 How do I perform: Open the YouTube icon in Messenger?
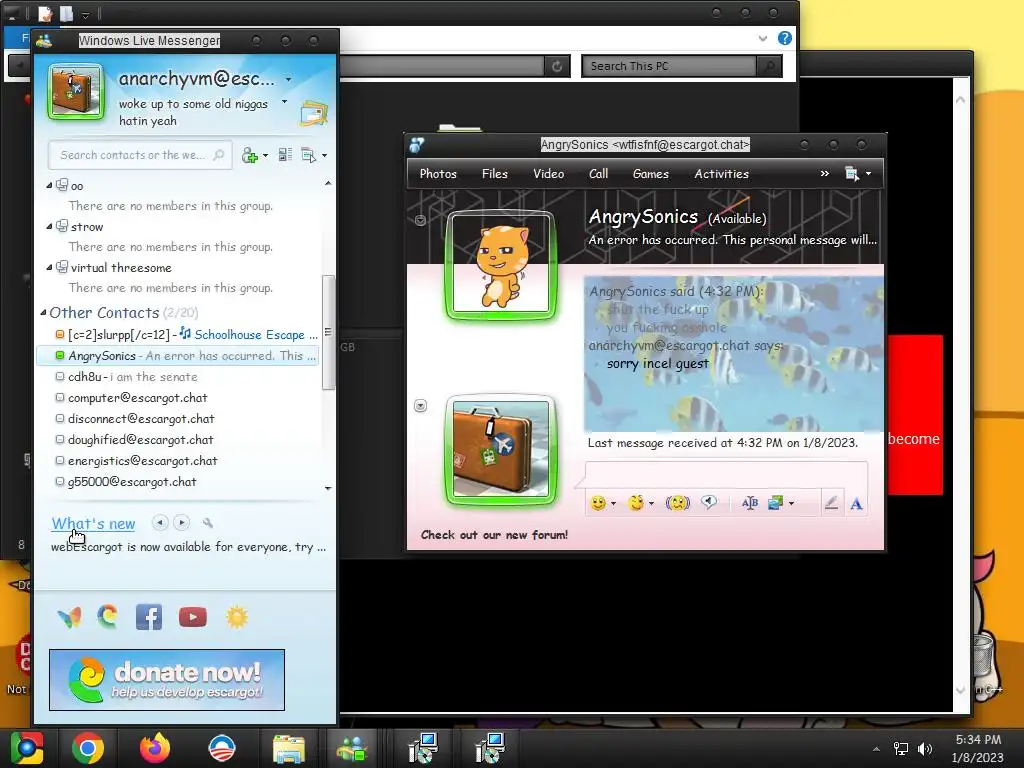tap(193, 617)
